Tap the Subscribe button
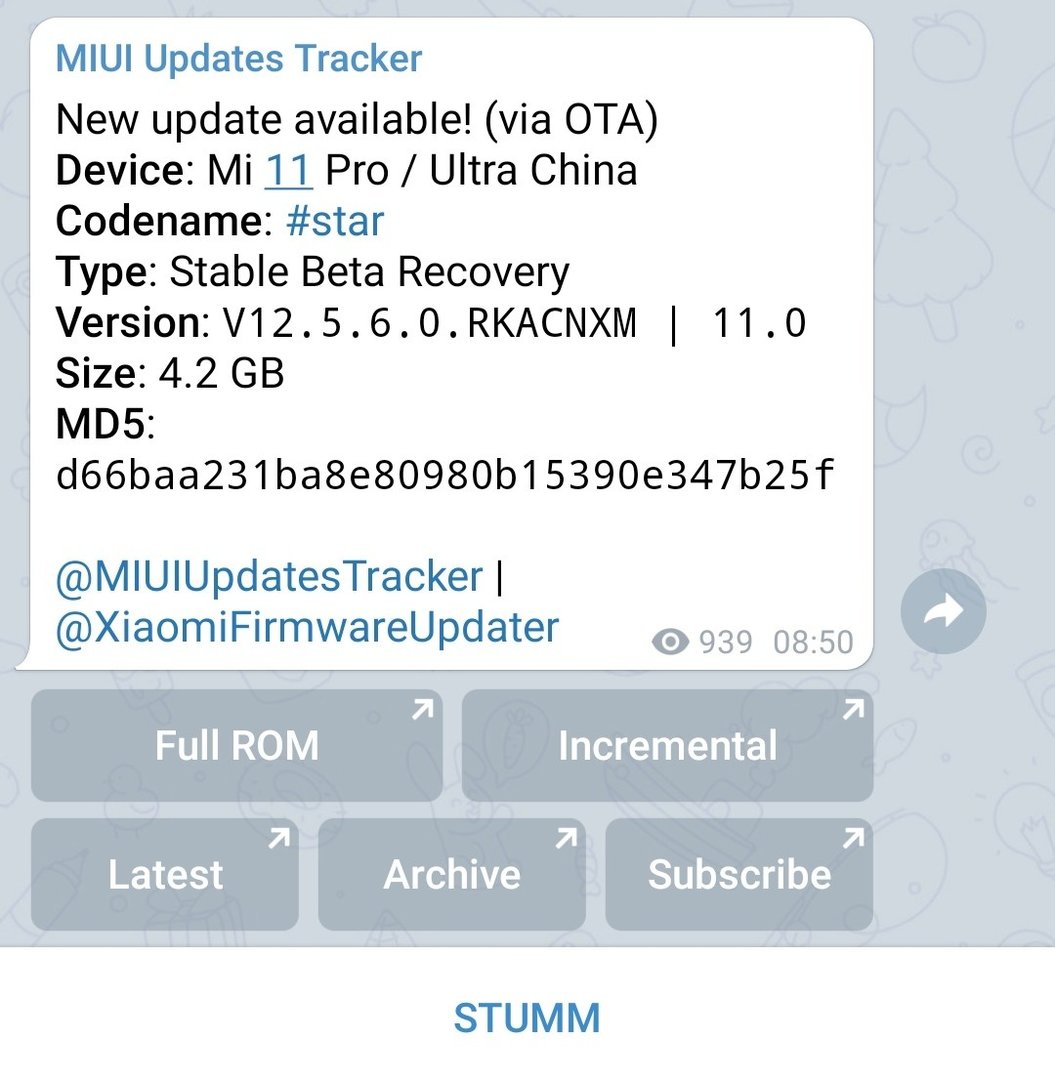Viewport: 1055px width, 1080px height. coord(739,874)
